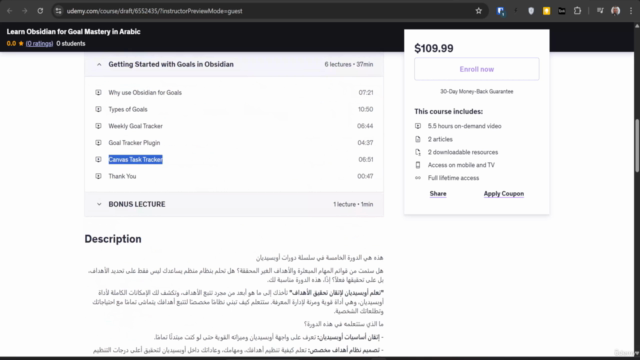Click the Udemy URL address bar
Viewport: 640px width, 360px height.
(x=269, y=11)
